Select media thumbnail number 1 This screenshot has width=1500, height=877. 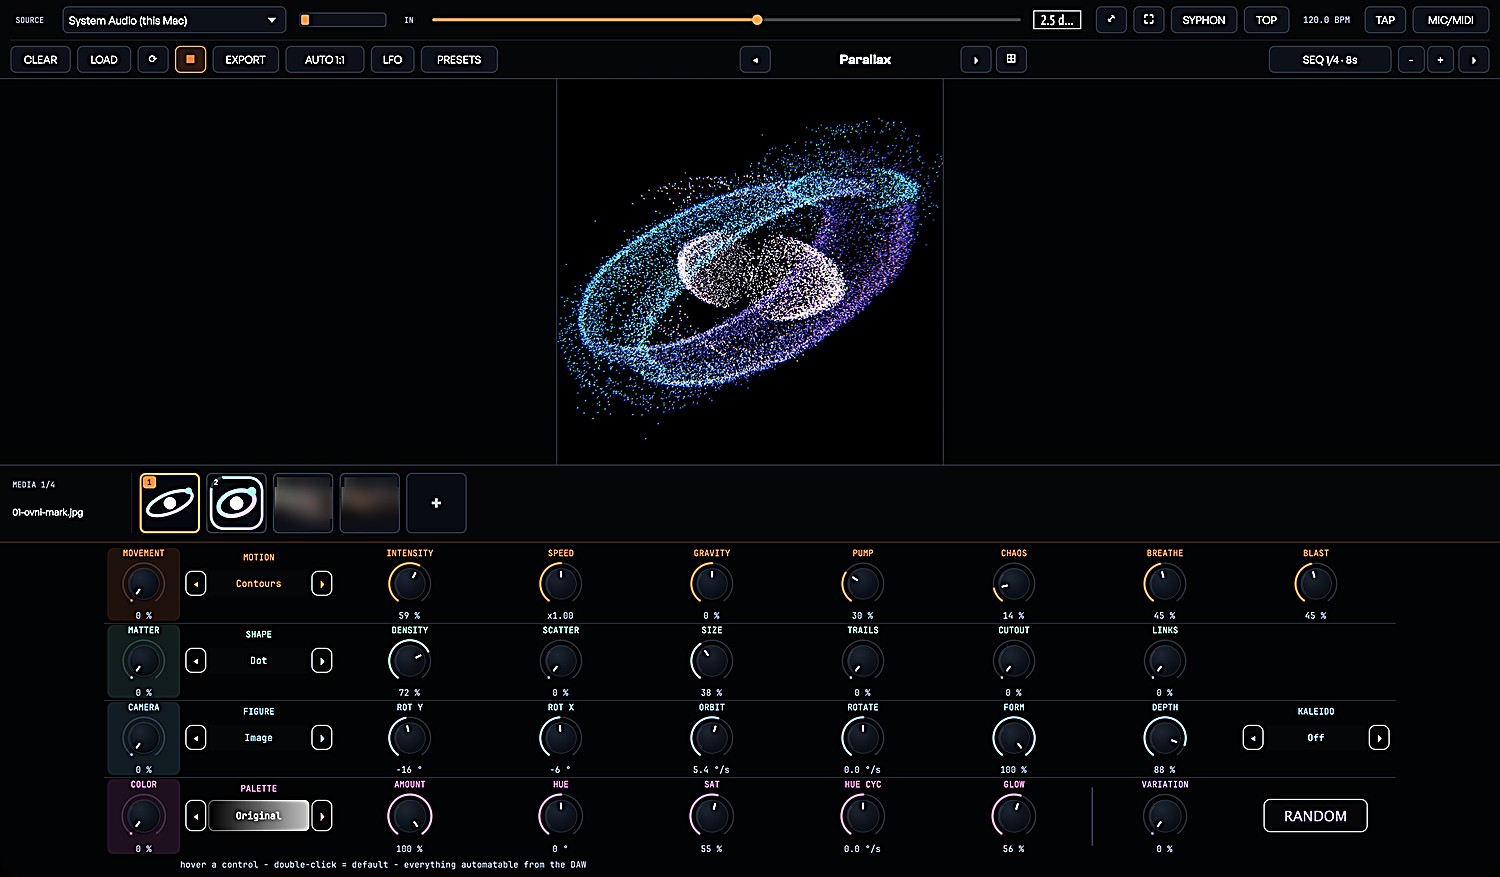pyautogui.click(x=170, y=503)
